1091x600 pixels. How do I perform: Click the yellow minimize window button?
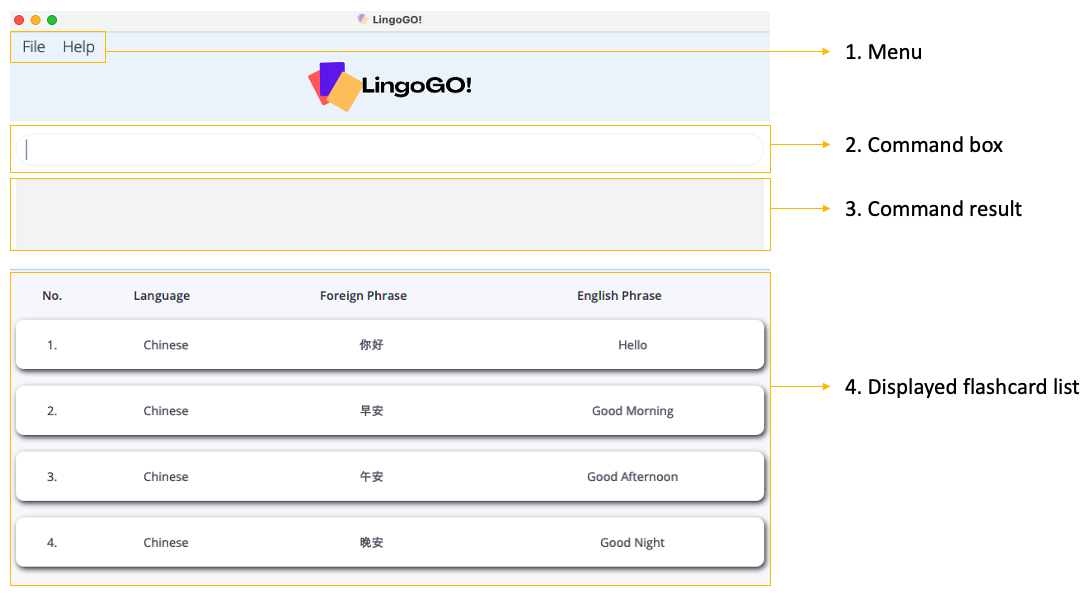click(35, 20)
